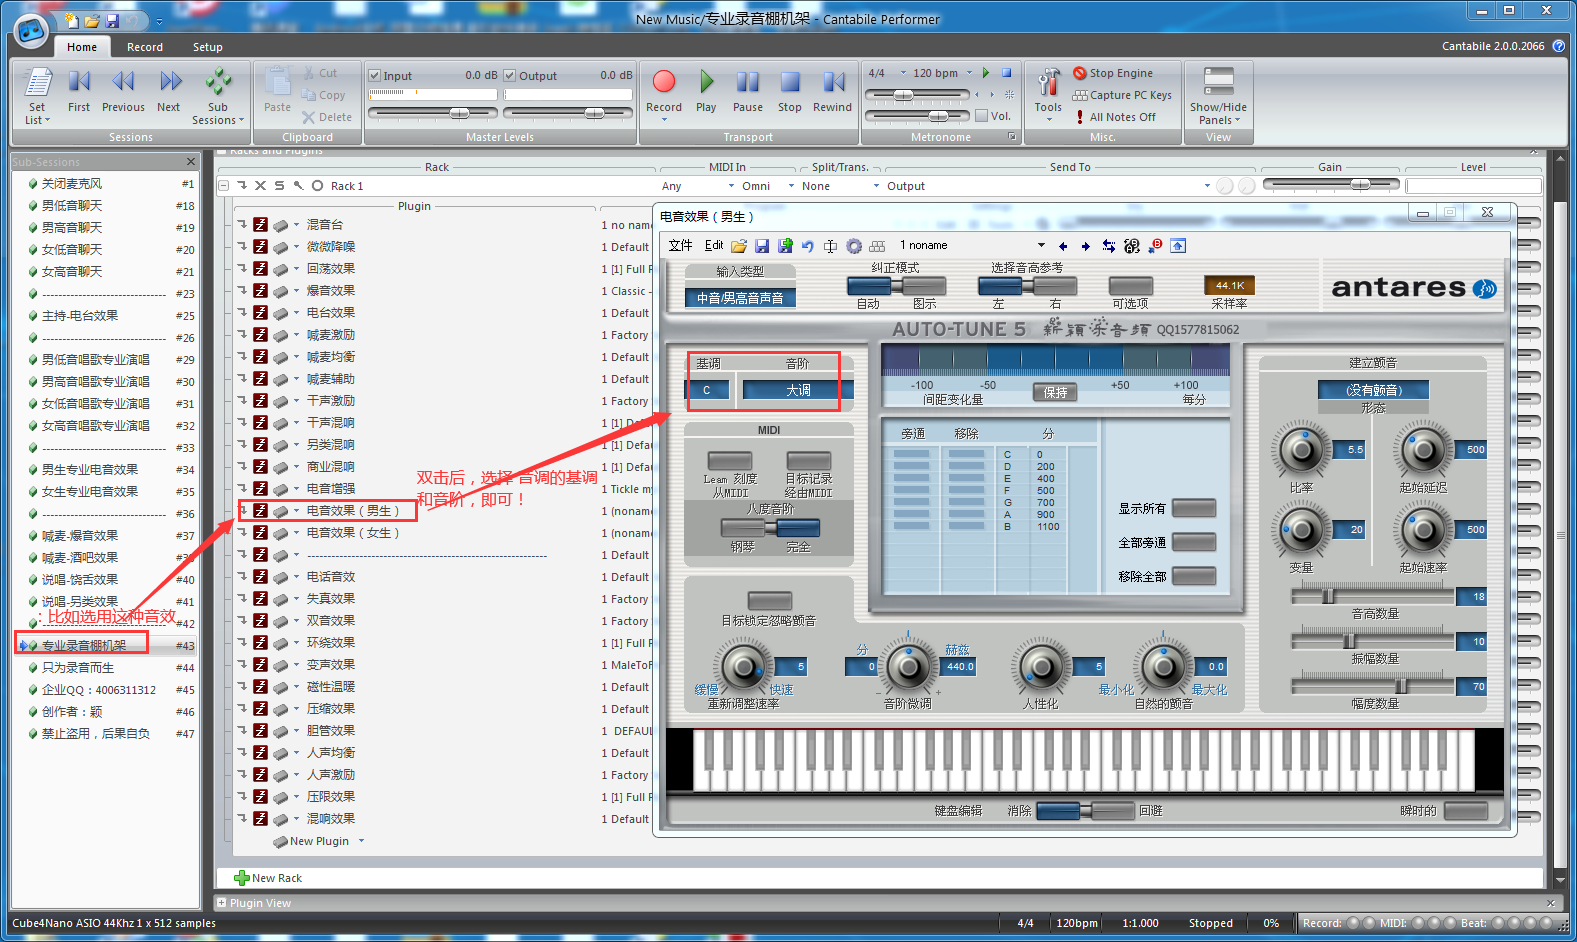The height and width of the screenshot is (942, 1577).
Task: Click the First session icon
Action: click(x=79, y=81)
